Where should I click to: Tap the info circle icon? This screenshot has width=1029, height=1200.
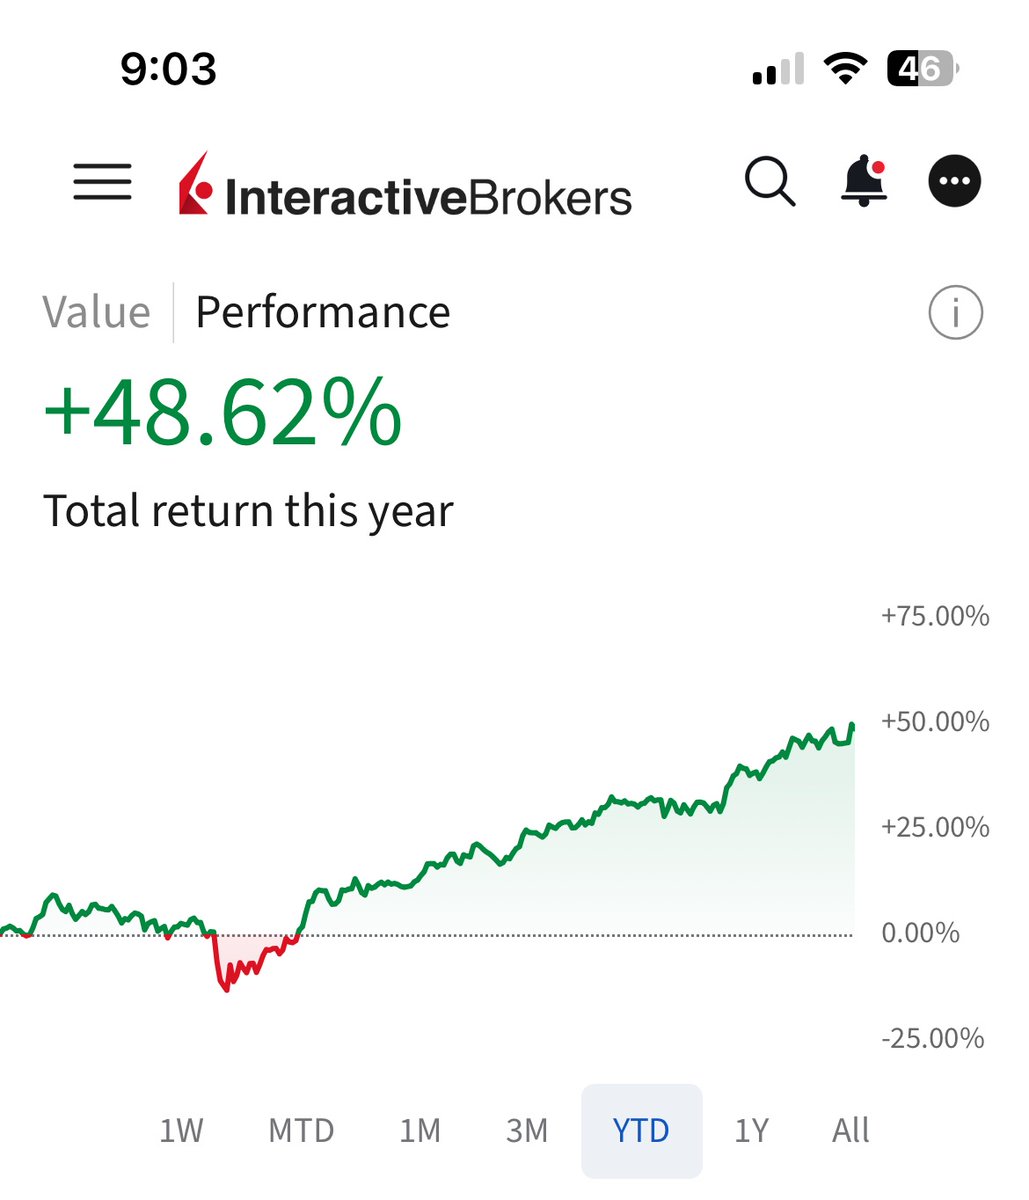tap(956, 313)
